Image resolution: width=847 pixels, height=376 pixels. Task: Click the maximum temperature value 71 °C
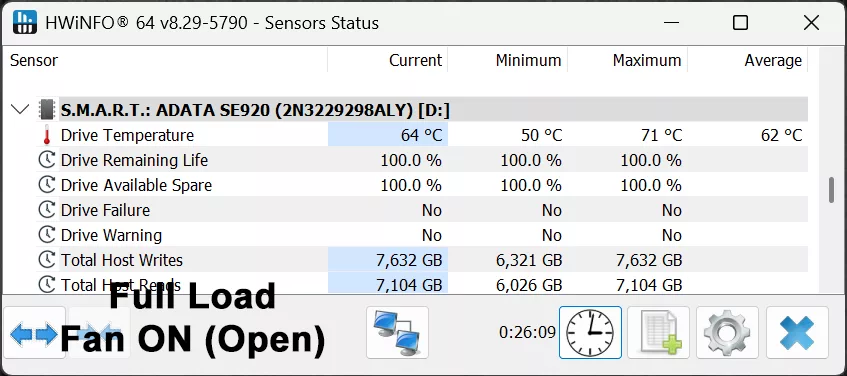pyautogui.click(x=662, y=135)
